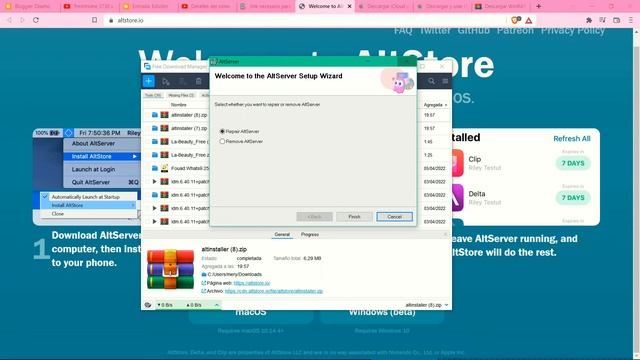Viewport: 640px width, 360px height.
Task: Click the folder icon for altinstaller (7).zip
Action: [x=155, y=128]
